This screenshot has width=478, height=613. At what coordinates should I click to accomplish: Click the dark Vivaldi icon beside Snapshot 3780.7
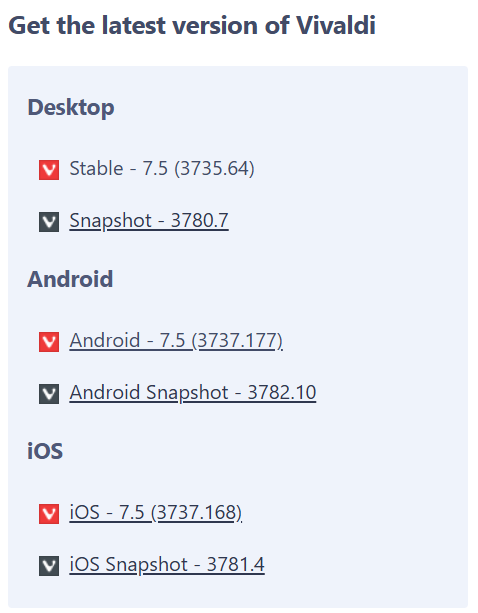49,222
